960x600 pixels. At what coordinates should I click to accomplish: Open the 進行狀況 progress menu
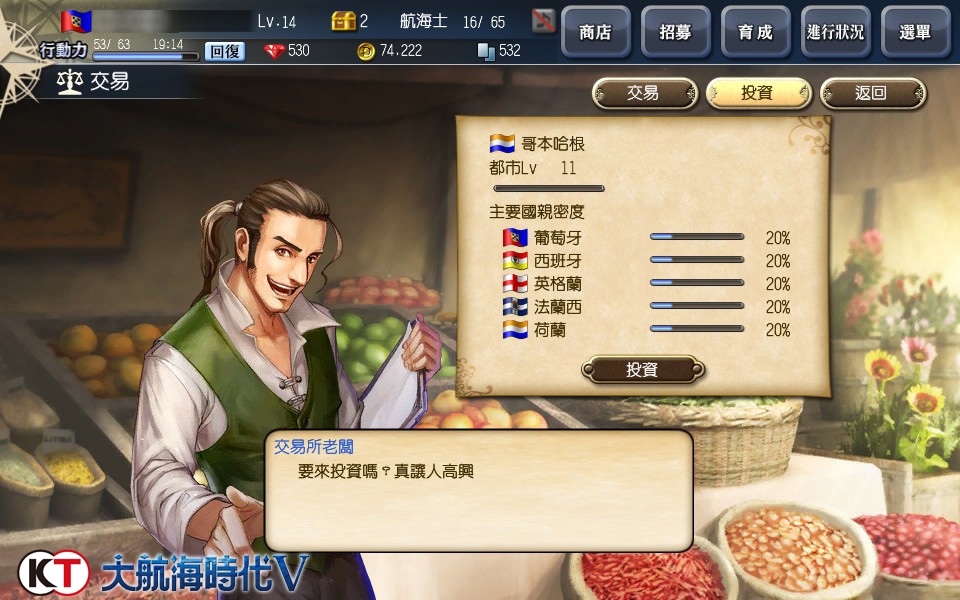(x=836, y=32)
